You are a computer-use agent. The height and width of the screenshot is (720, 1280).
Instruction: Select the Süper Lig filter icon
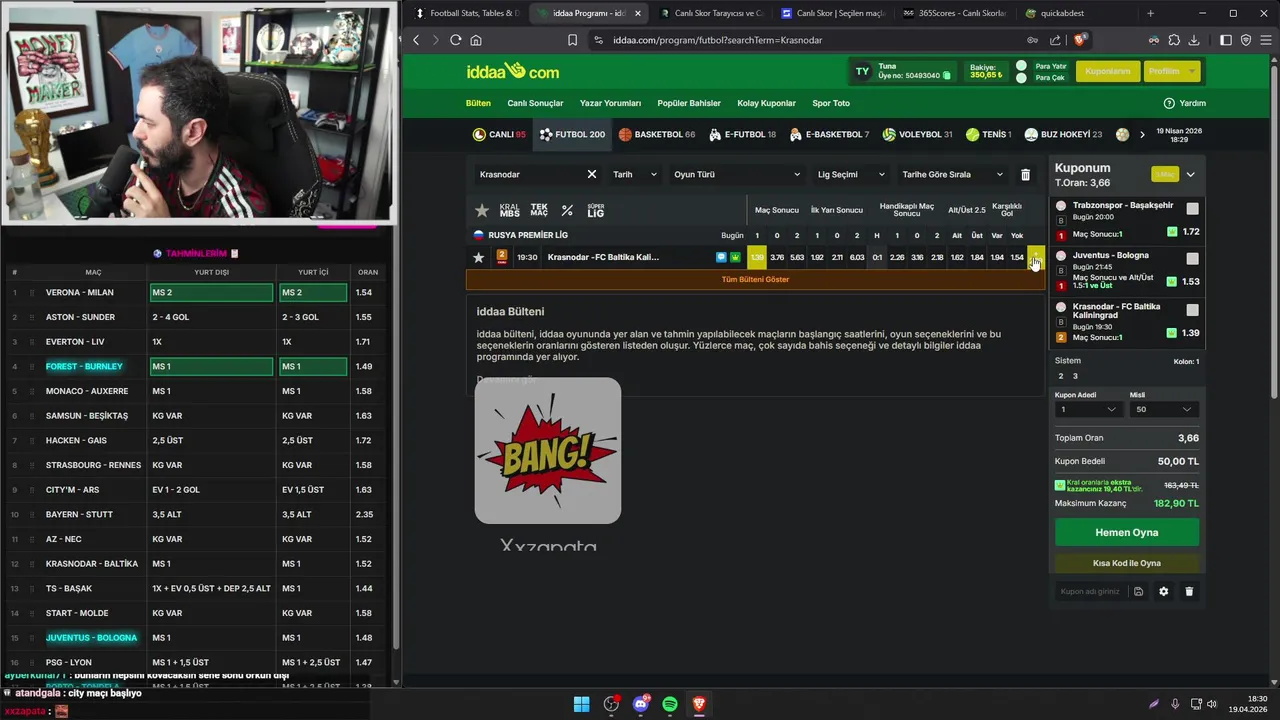[595, 210]
